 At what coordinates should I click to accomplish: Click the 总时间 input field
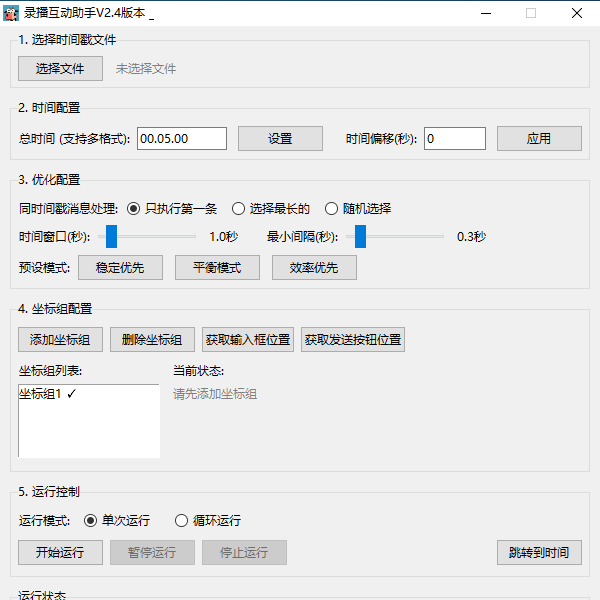(x=182, y=139)
